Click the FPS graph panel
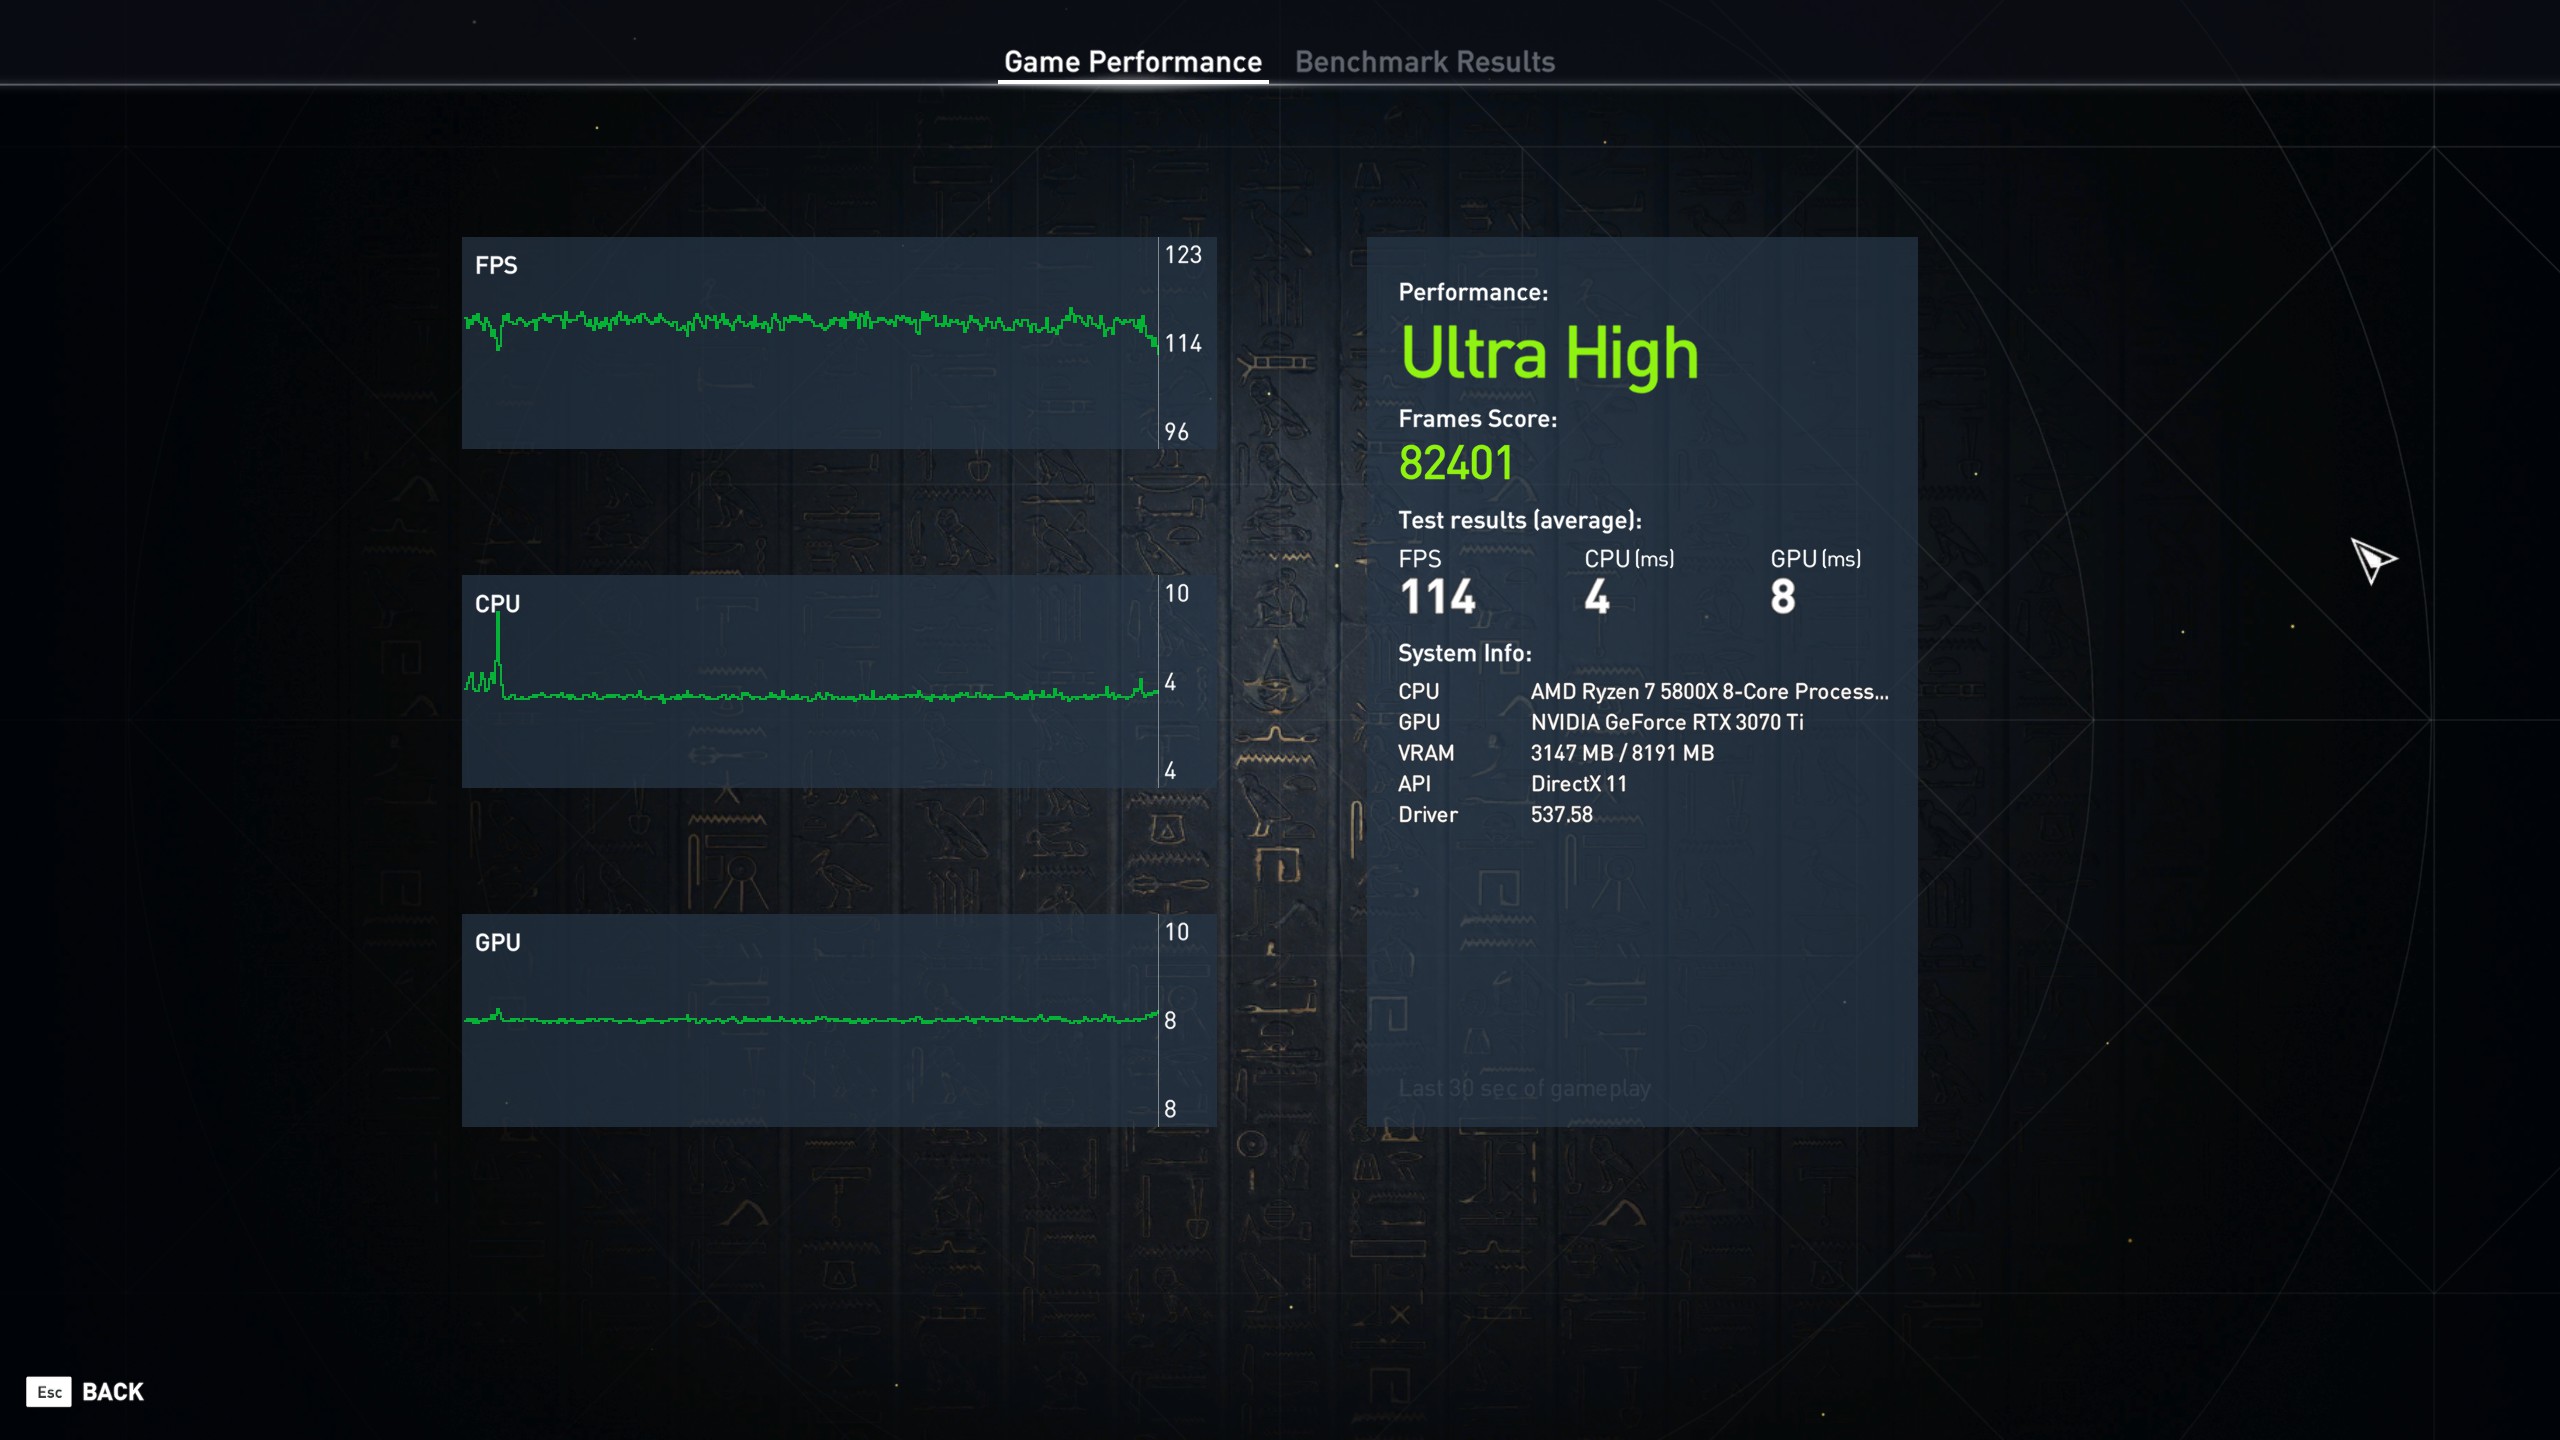Screen dimensions: 2560x1440 pyautogui.click(x=810, y=343)
